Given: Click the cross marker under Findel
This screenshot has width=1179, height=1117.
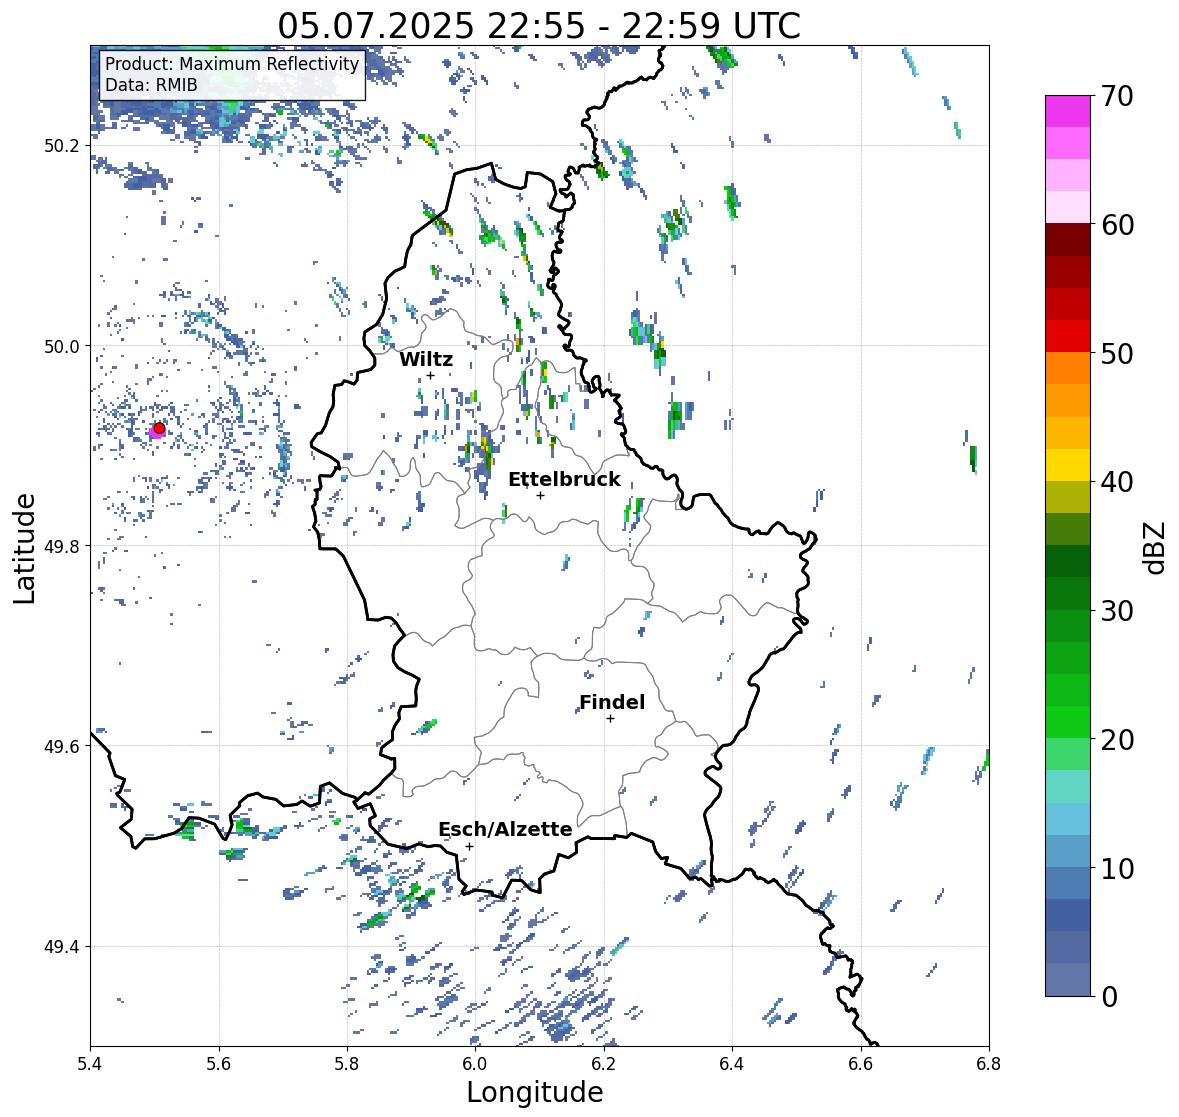Looking at the screenshot, I should [x=611, y=719].
